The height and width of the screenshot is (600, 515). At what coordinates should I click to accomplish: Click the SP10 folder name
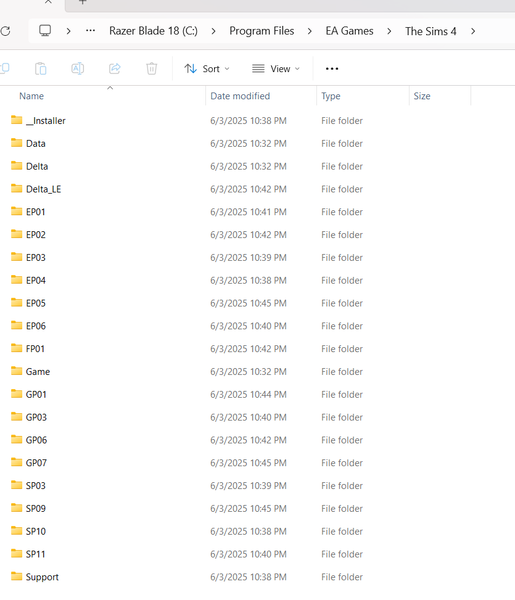click(x=36, y=531)
